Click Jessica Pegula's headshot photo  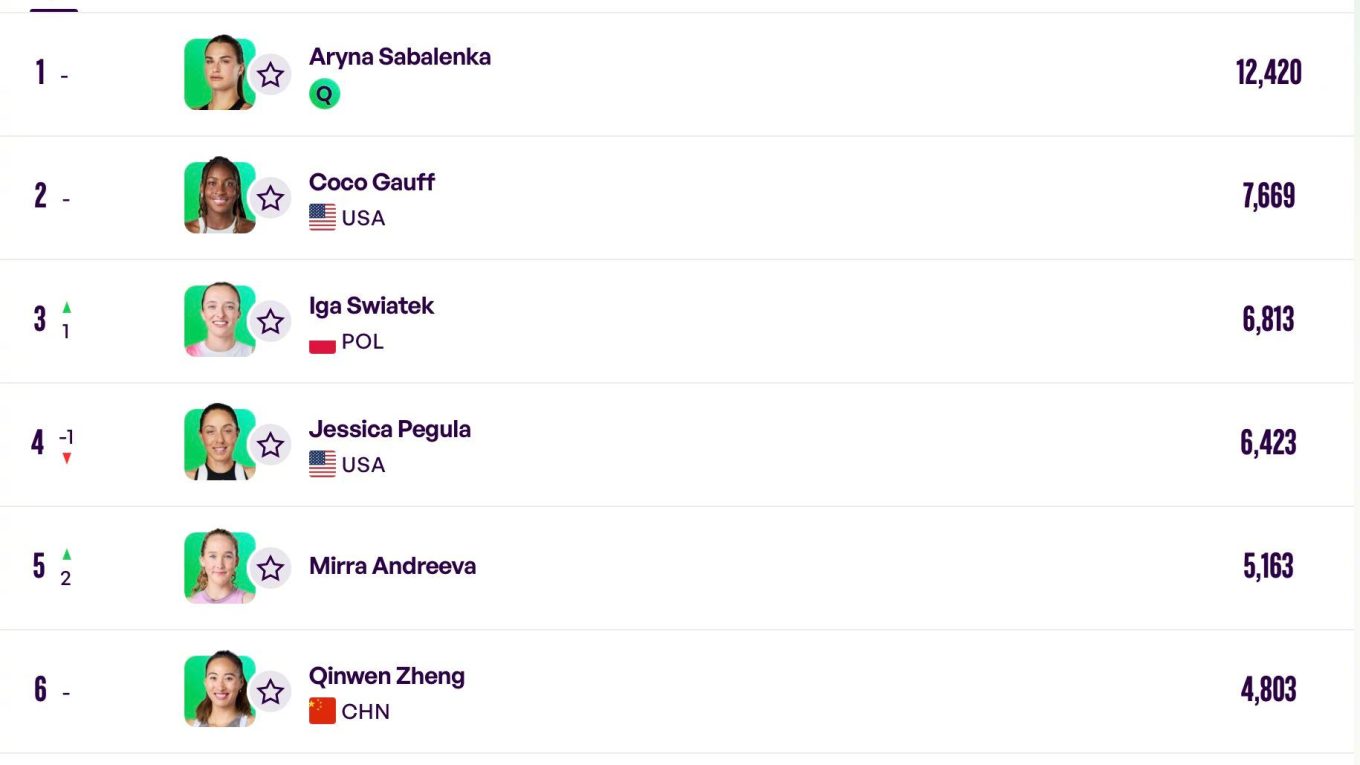point(219,444)
